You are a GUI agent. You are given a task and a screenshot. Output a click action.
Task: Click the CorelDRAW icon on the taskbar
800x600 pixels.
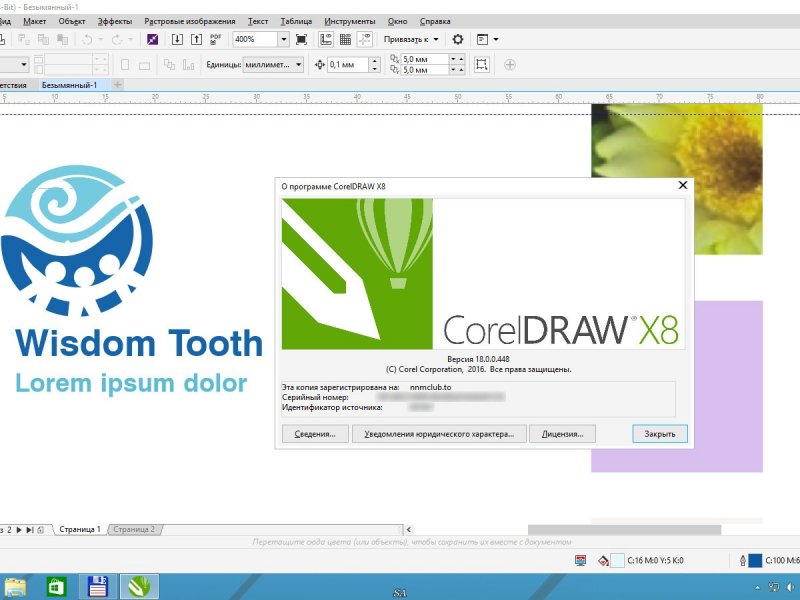pyautogui.click(x=139, y=587)
